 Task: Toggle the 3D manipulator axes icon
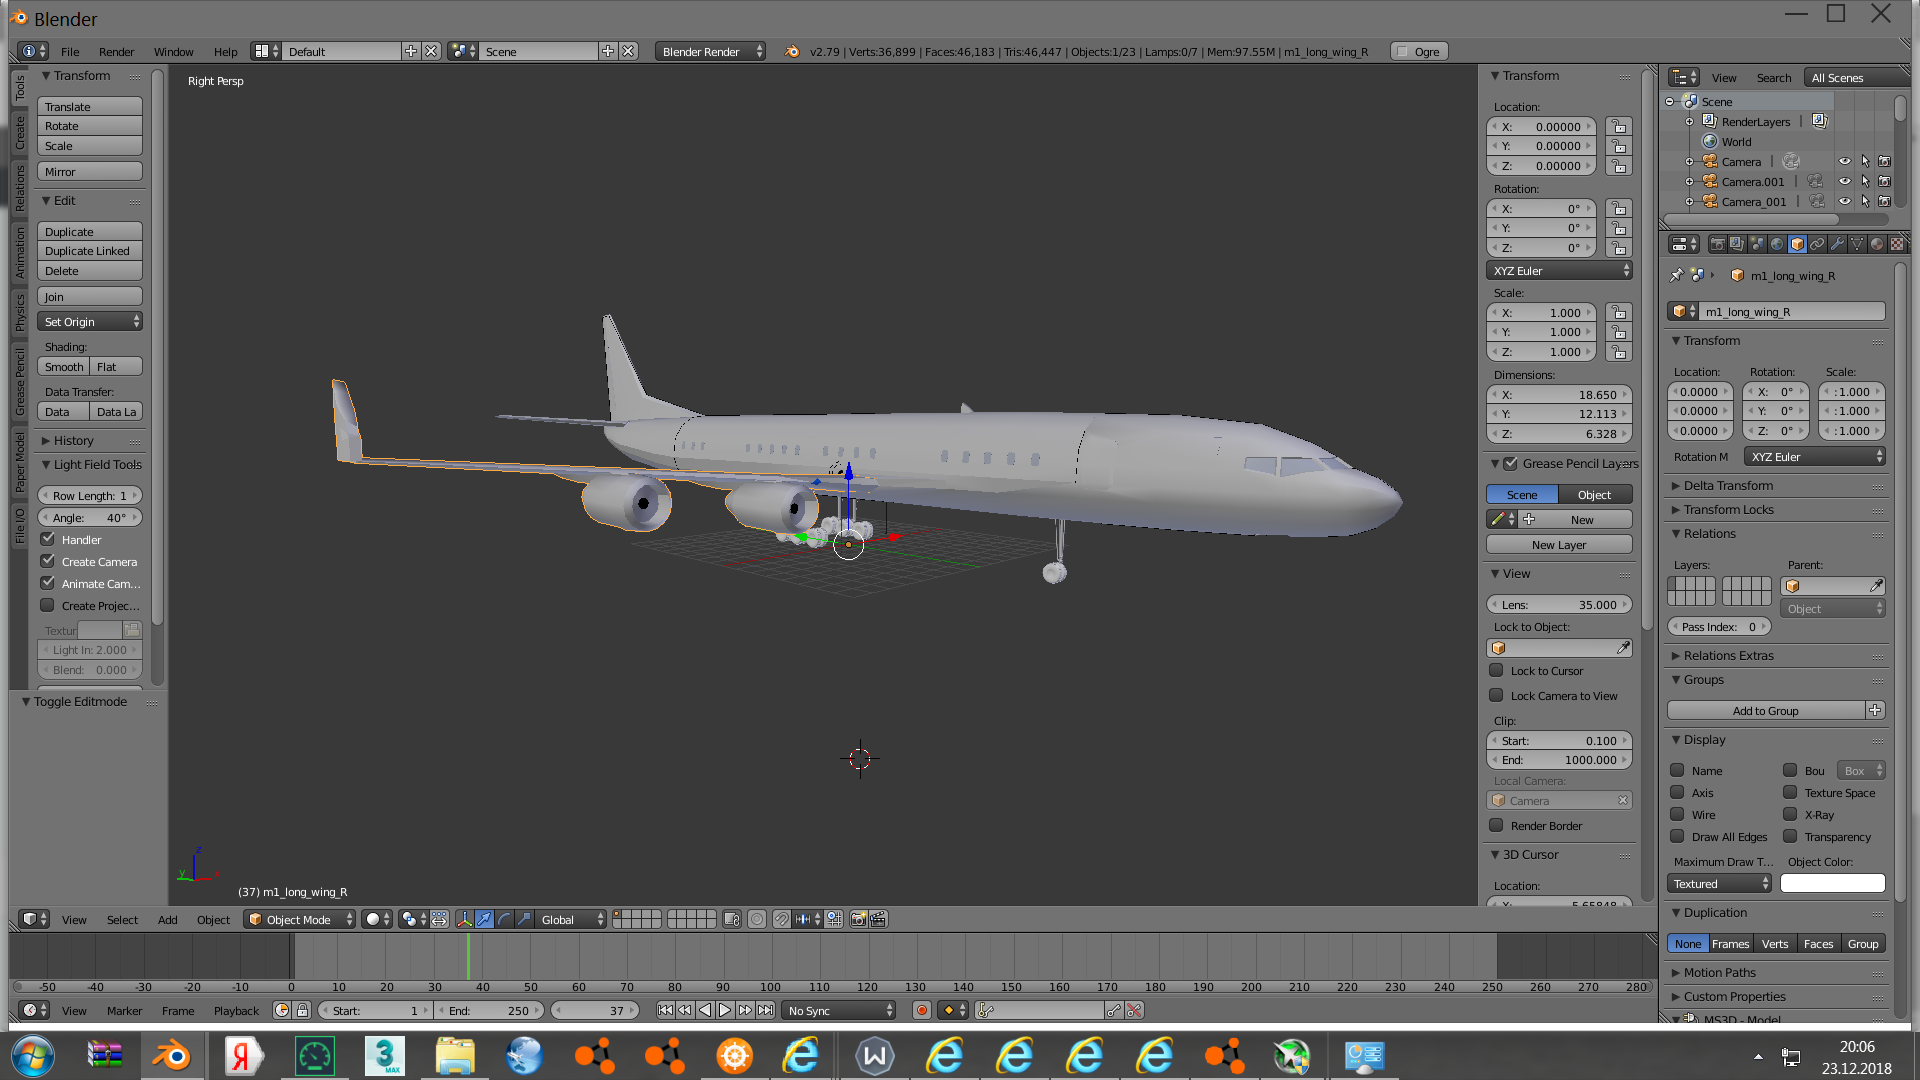pos(464,919)
